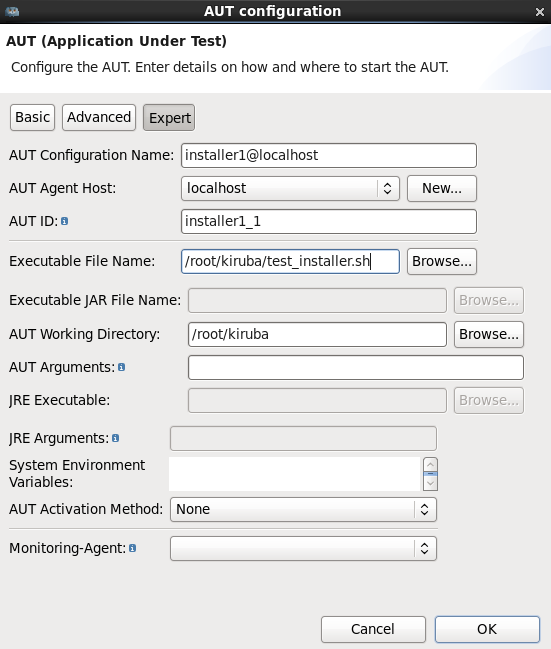Click the System Environment Variables scrollbar

coord(431,474)
